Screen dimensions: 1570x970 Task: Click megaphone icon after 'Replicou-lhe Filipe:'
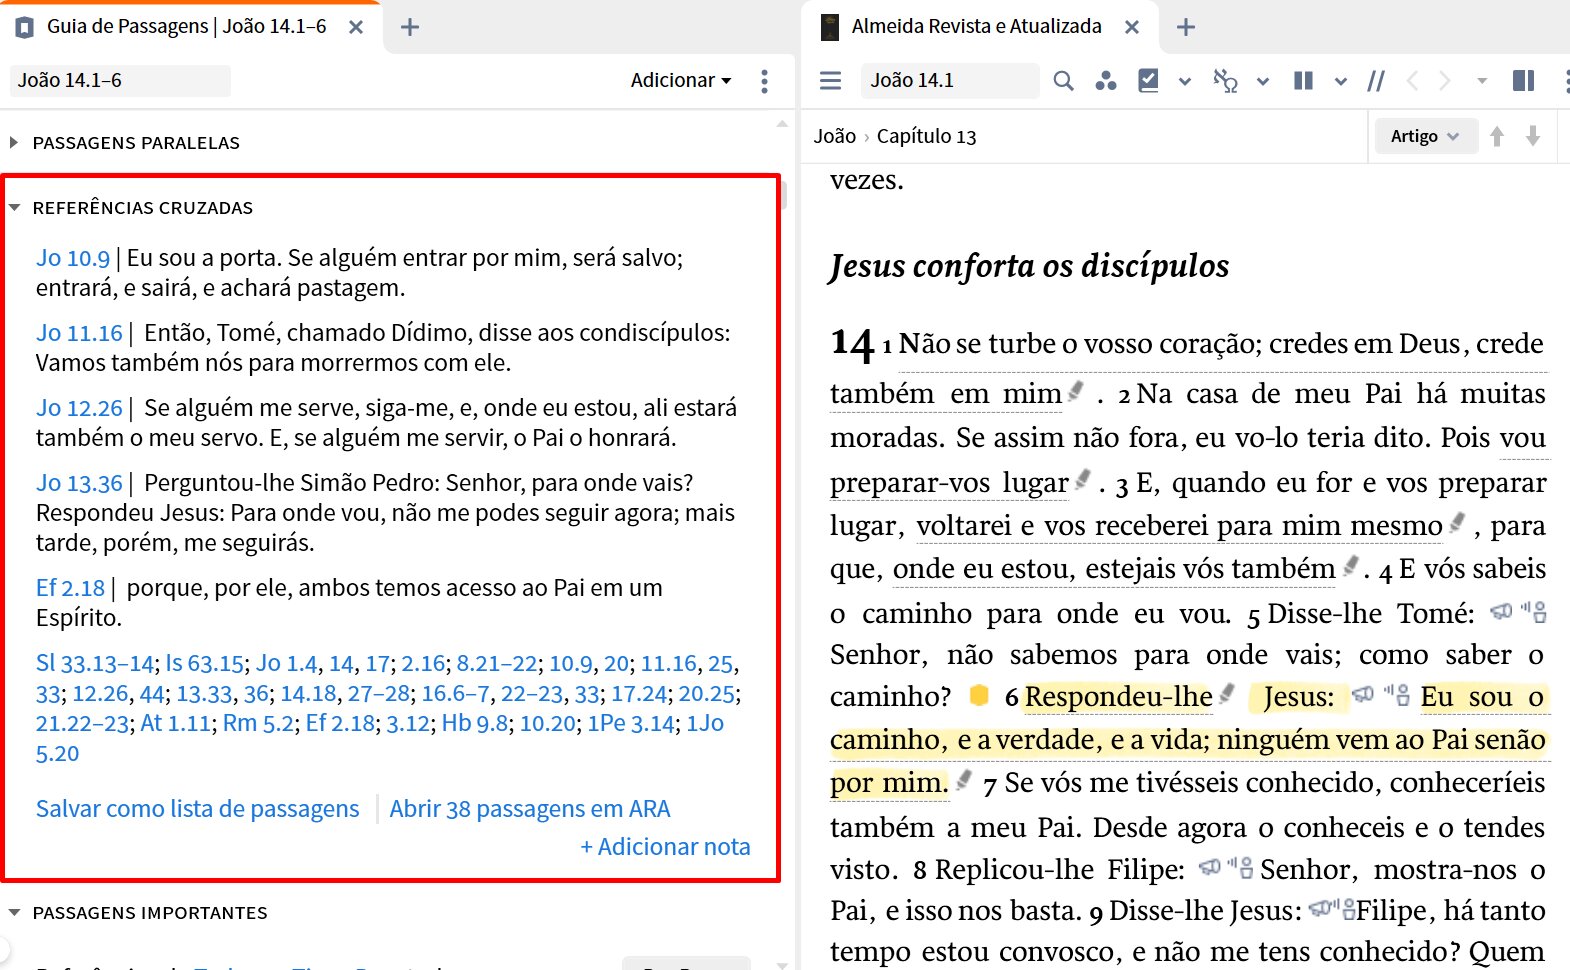pyautogui.click(x=1210, y=867)
